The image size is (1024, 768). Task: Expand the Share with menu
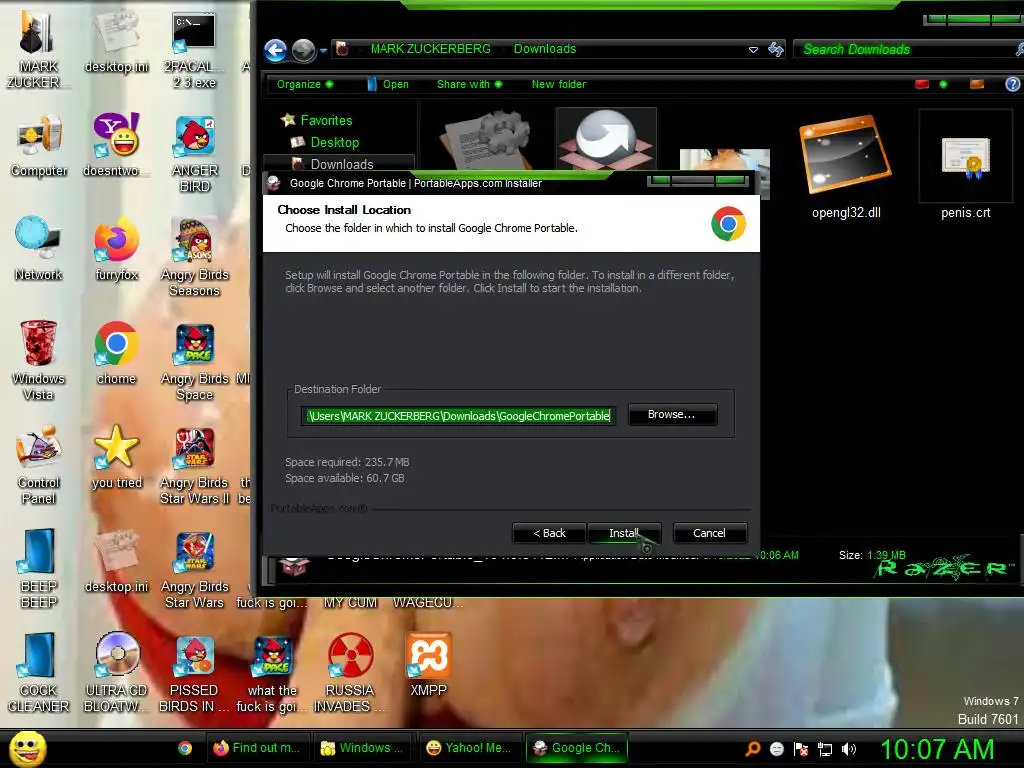coord(469,84)
